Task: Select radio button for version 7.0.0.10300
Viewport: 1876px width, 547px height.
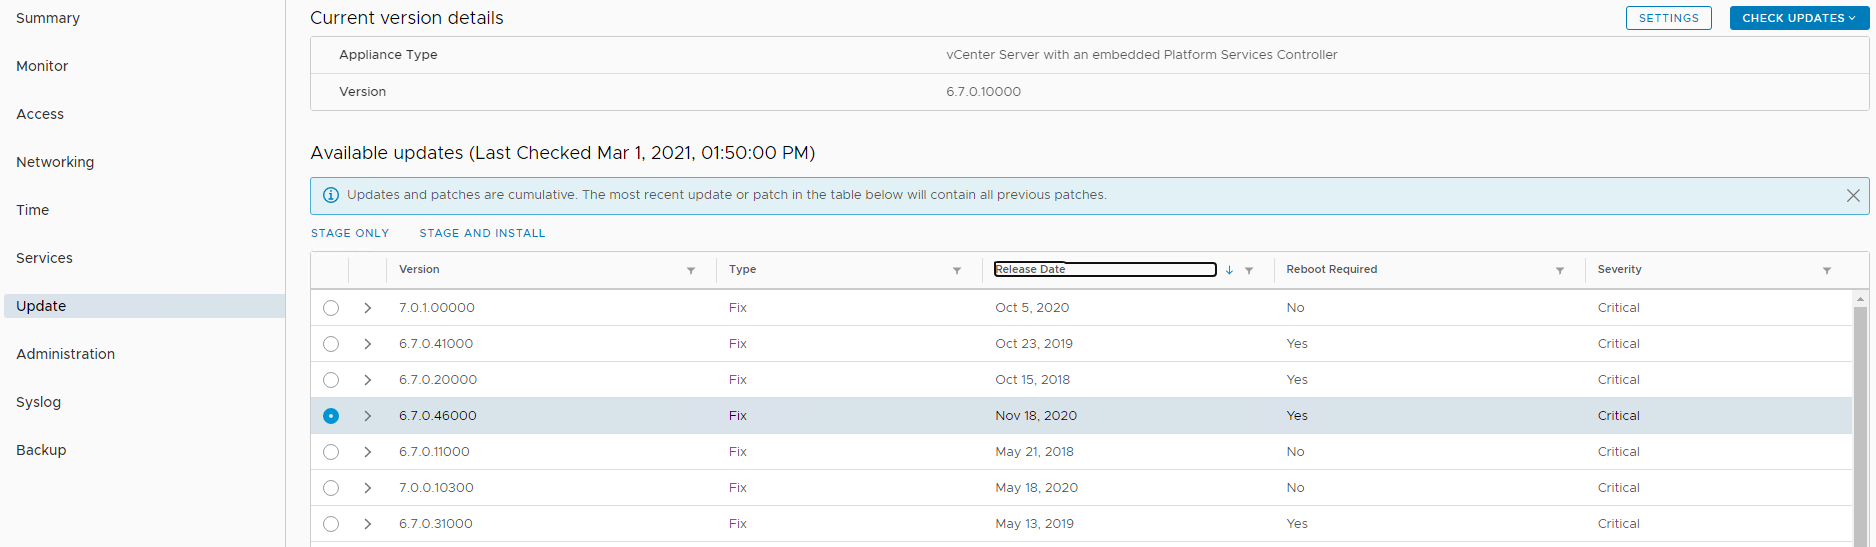Action: tap(331, 488)
